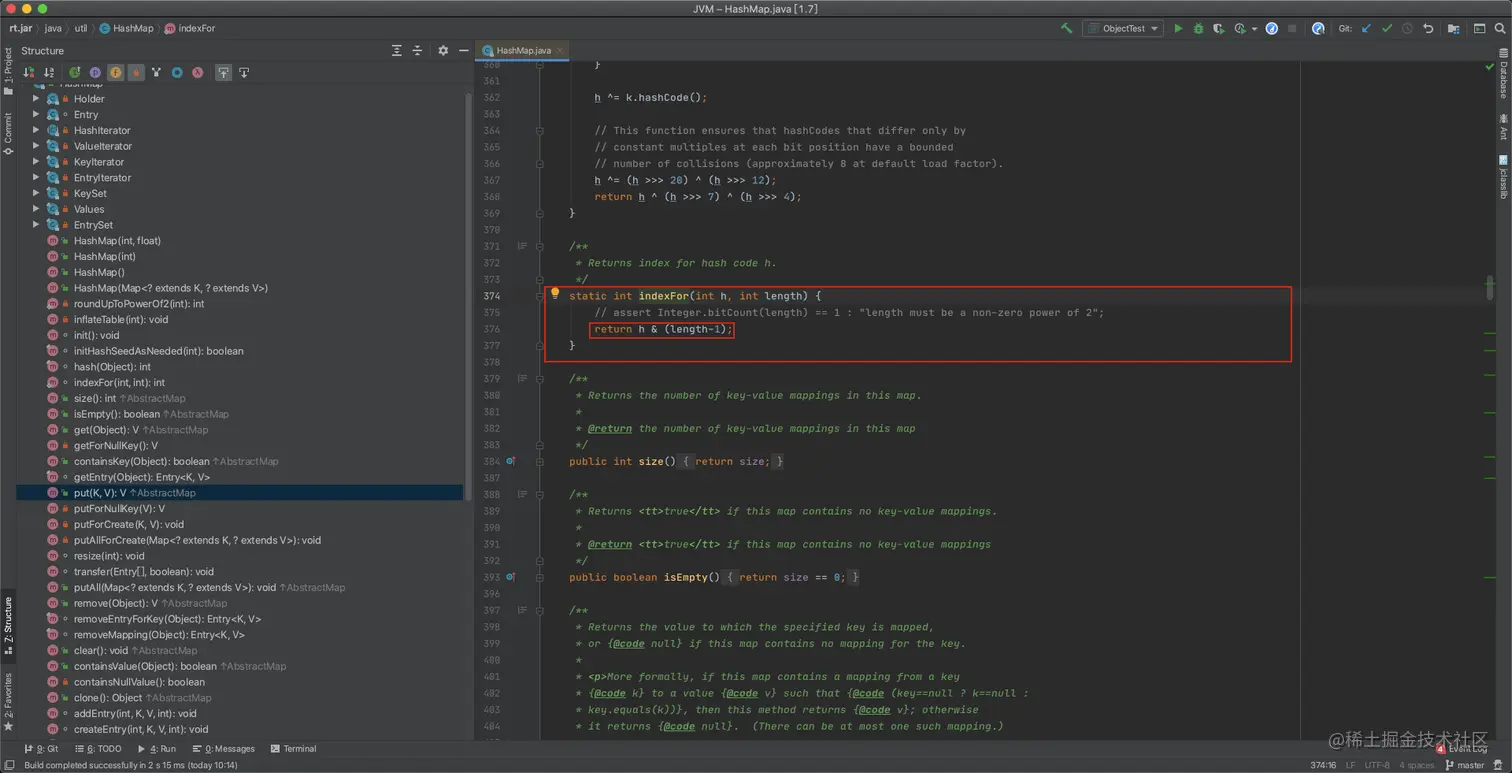Click util in the navigation breadcrumb
The image size is (1512, 773).
[80, 29]
